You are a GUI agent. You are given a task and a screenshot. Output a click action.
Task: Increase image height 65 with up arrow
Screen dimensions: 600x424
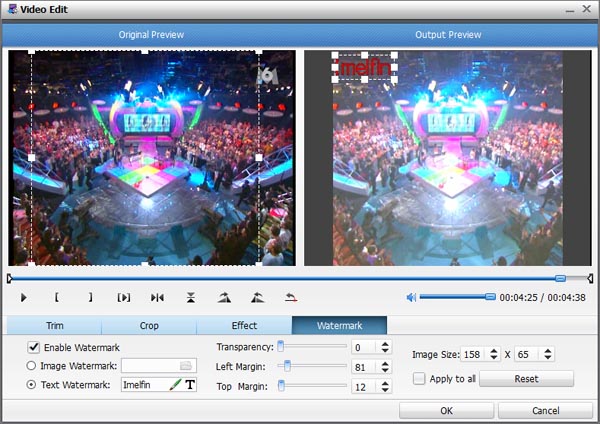click(x=548, y=351)
